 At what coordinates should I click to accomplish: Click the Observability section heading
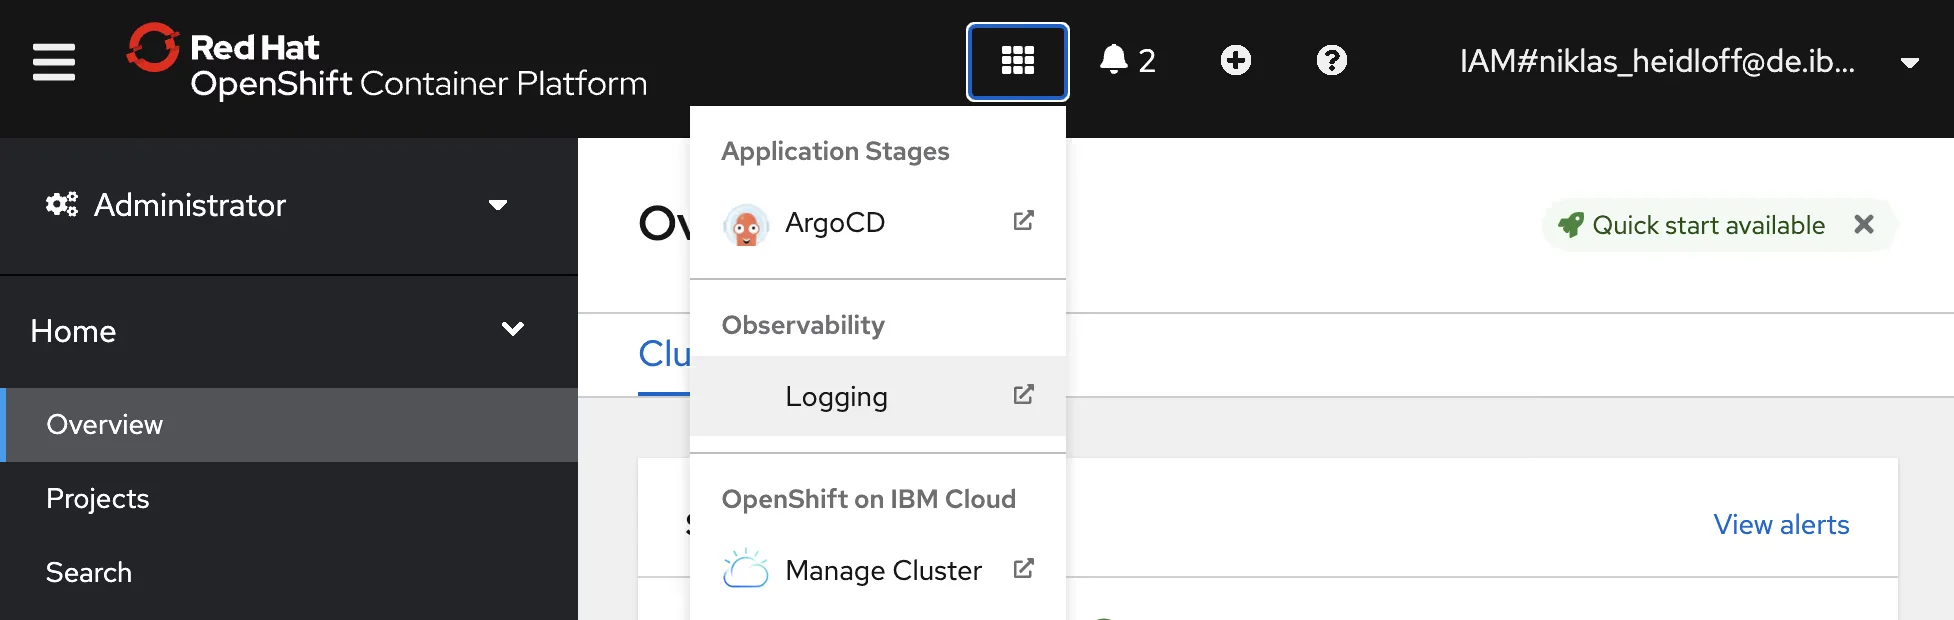(x=803, y=326)
